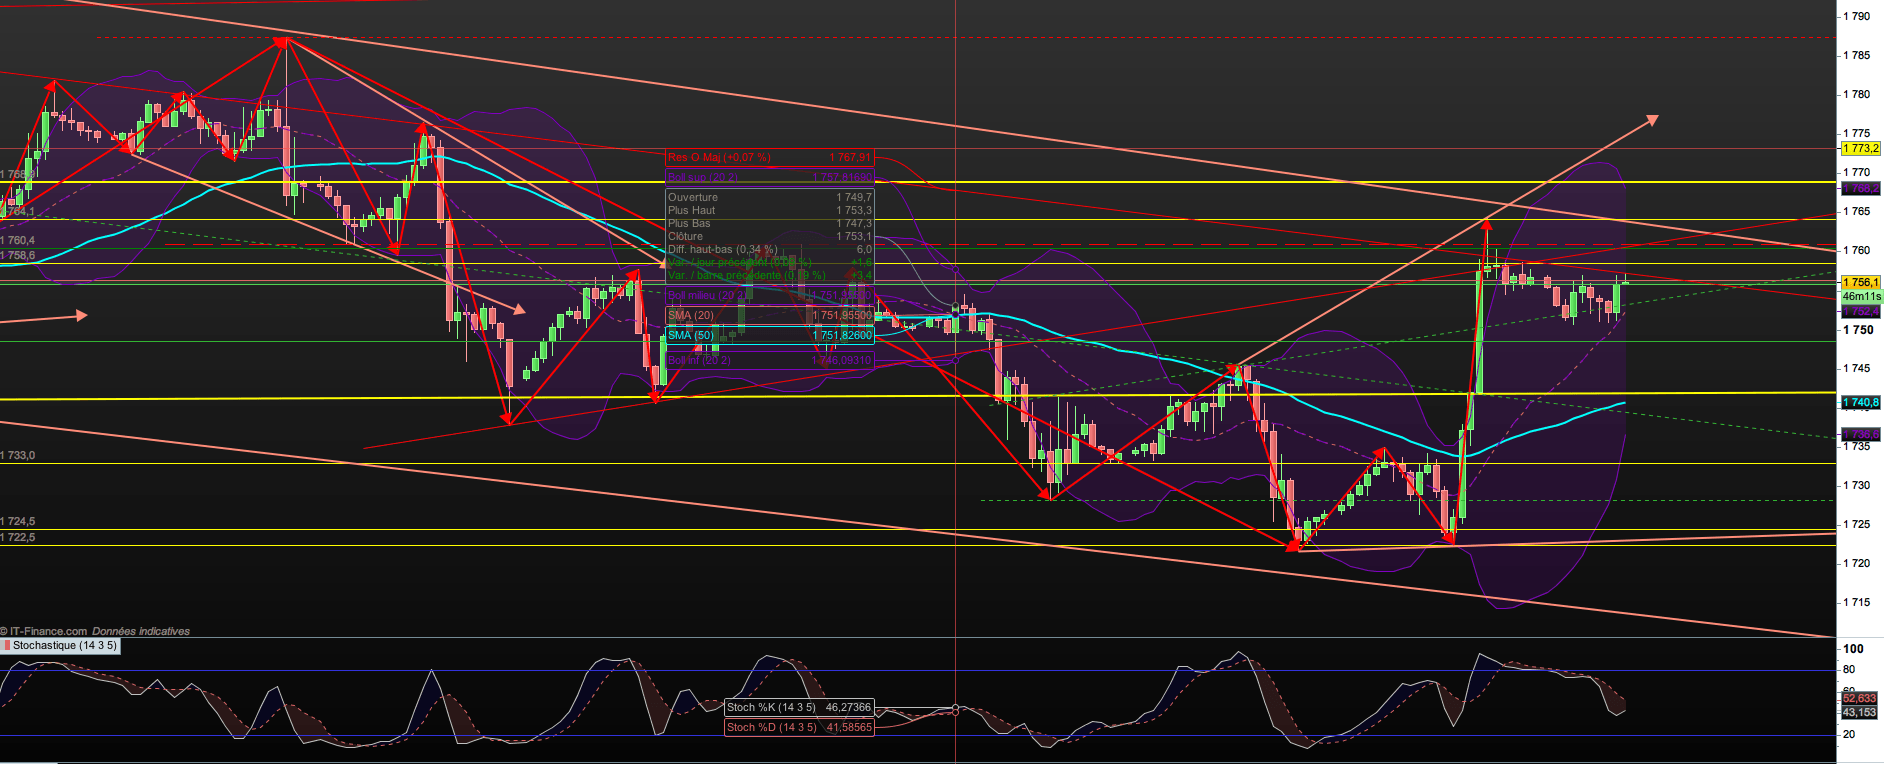Select the purple 1 752,4 price tag
This screenshot has height=764, width=1884.
[x=1861, y=312]
